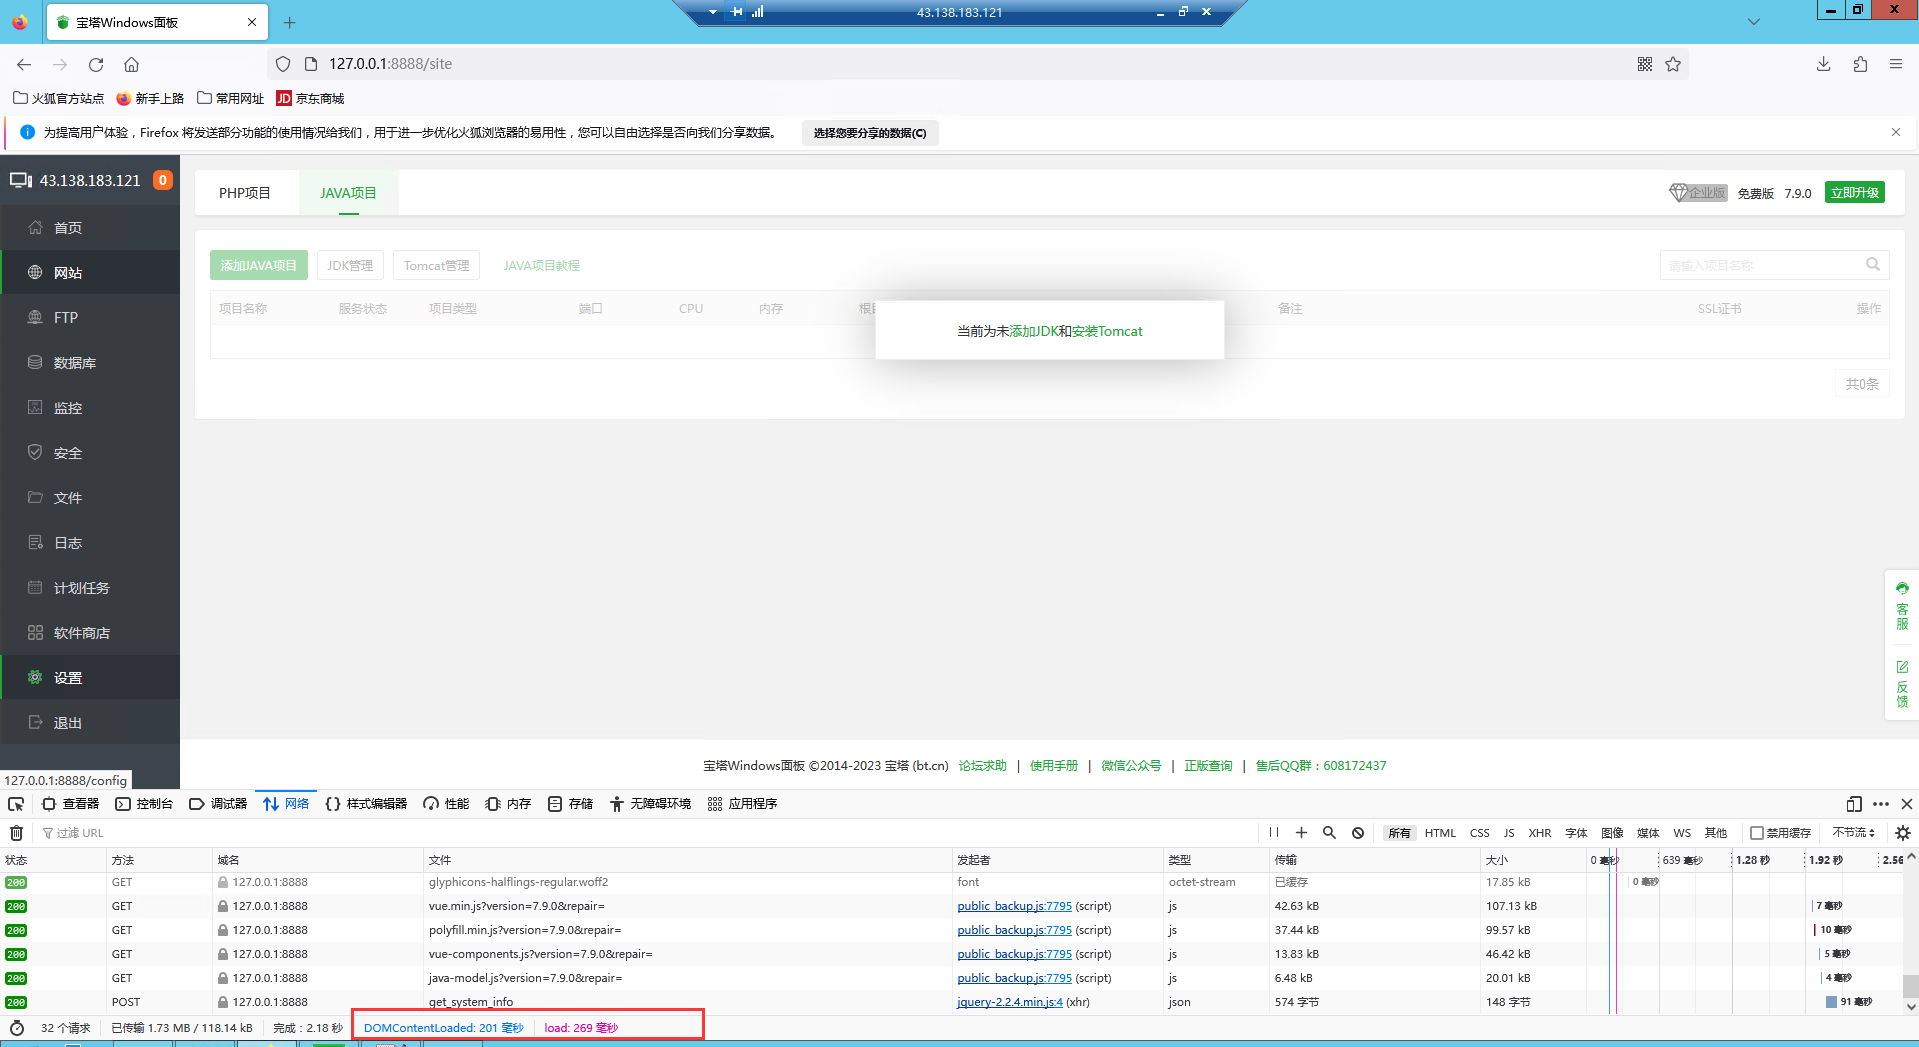The width and height of the screenshot is (1919, 1047).
Task: Filter network requests by JS
Action: (x=1509, y=833)
